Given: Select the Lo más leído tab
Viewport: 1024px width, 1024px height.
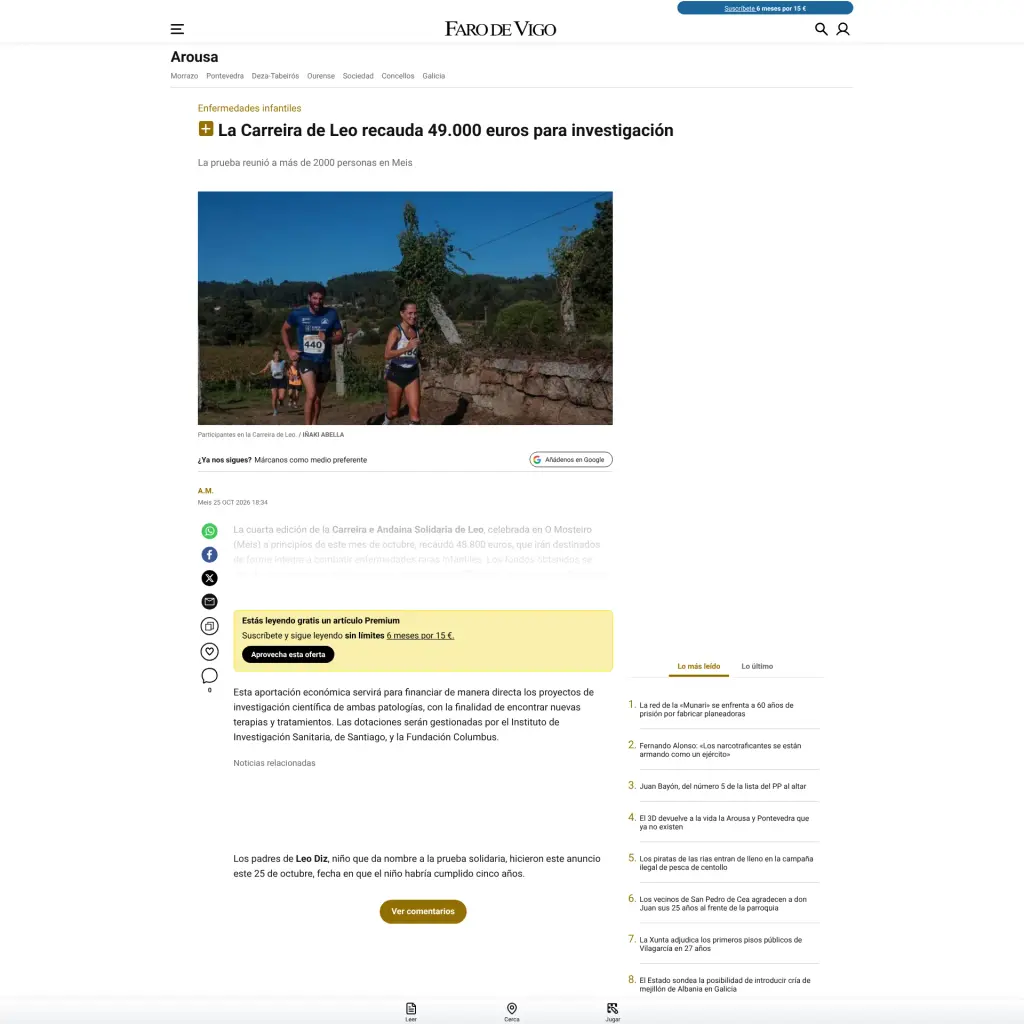Looking at the screenshot, I should click(699, 666).
